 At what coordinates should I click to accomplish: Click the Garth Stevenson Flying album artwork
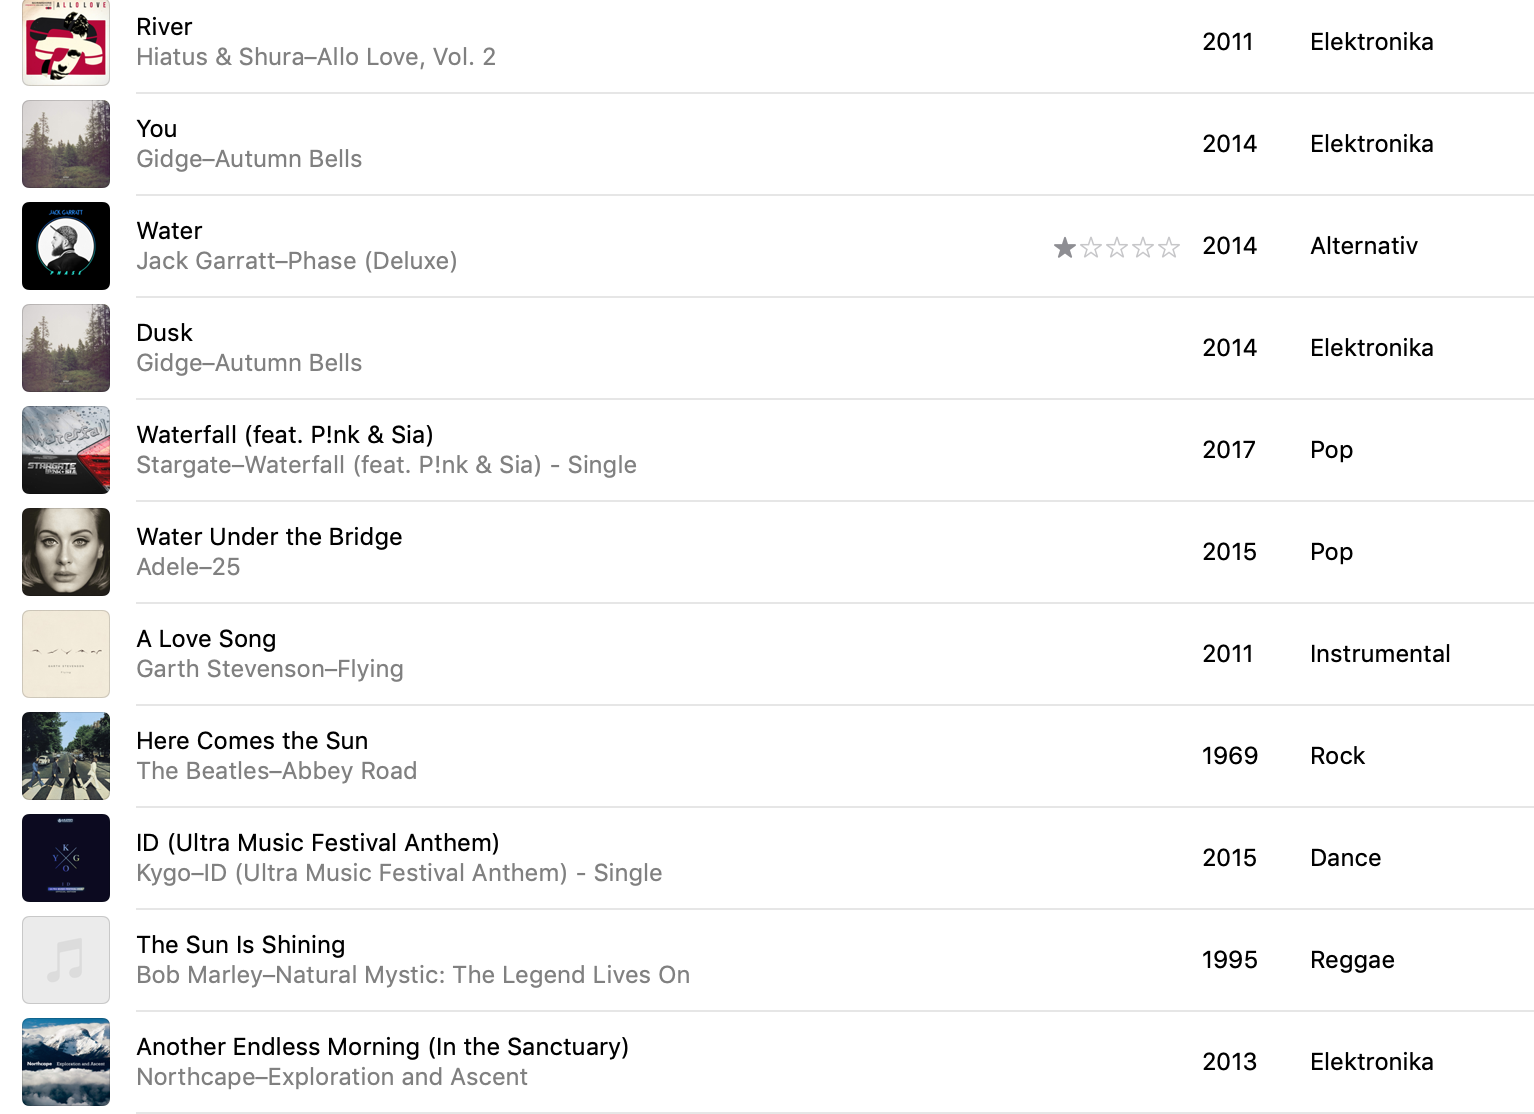(66, 654)
